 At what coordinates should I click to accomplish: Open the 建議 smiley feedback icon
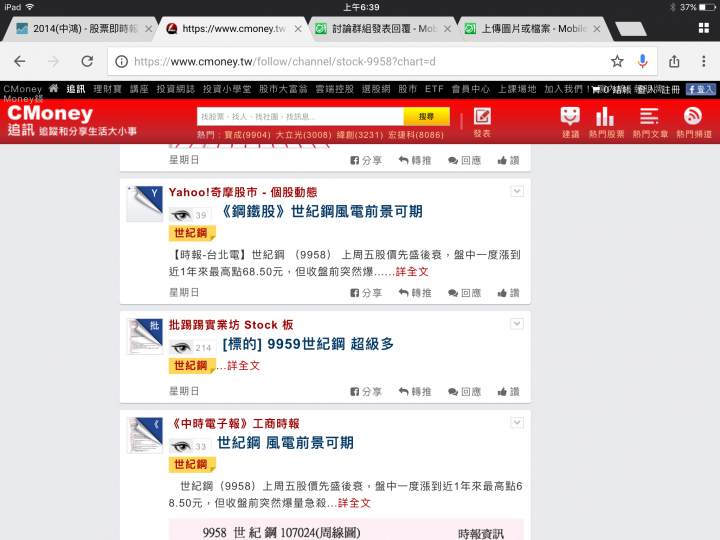570,122
